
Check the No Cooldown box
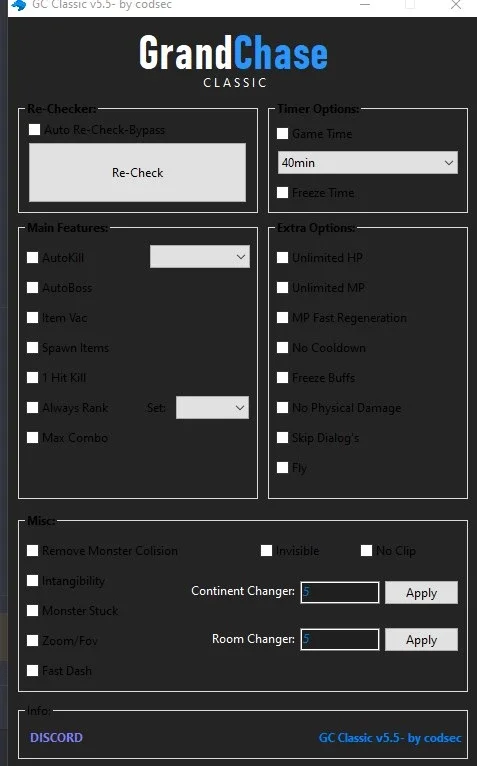click(282, 347)
